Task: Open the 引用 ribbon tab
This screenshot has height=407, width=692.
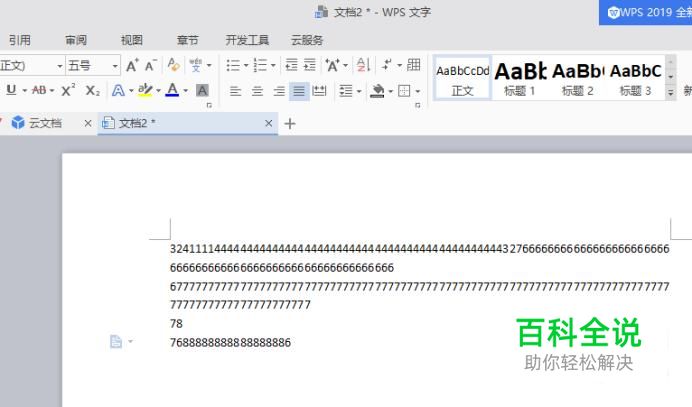Action: pos(20,40)
